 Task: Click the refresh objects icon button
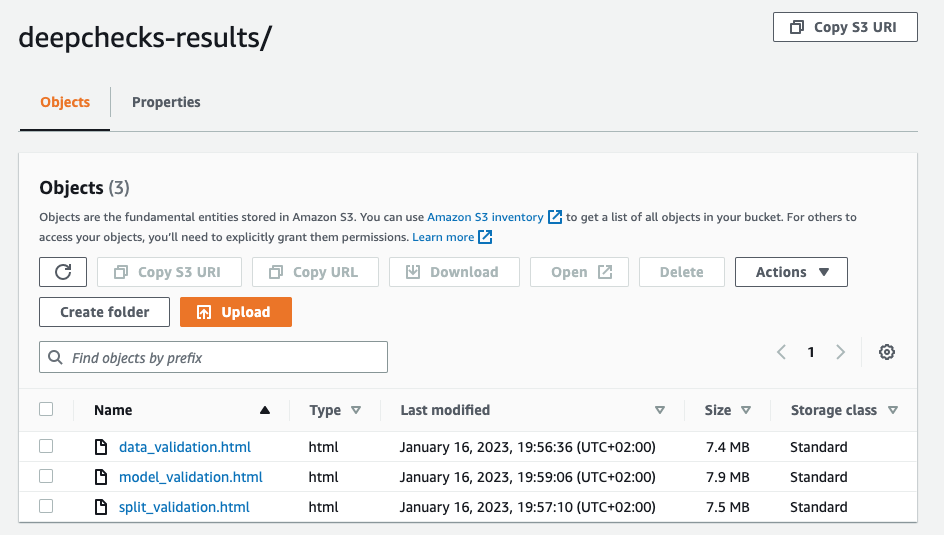click(x=63, y=272)
